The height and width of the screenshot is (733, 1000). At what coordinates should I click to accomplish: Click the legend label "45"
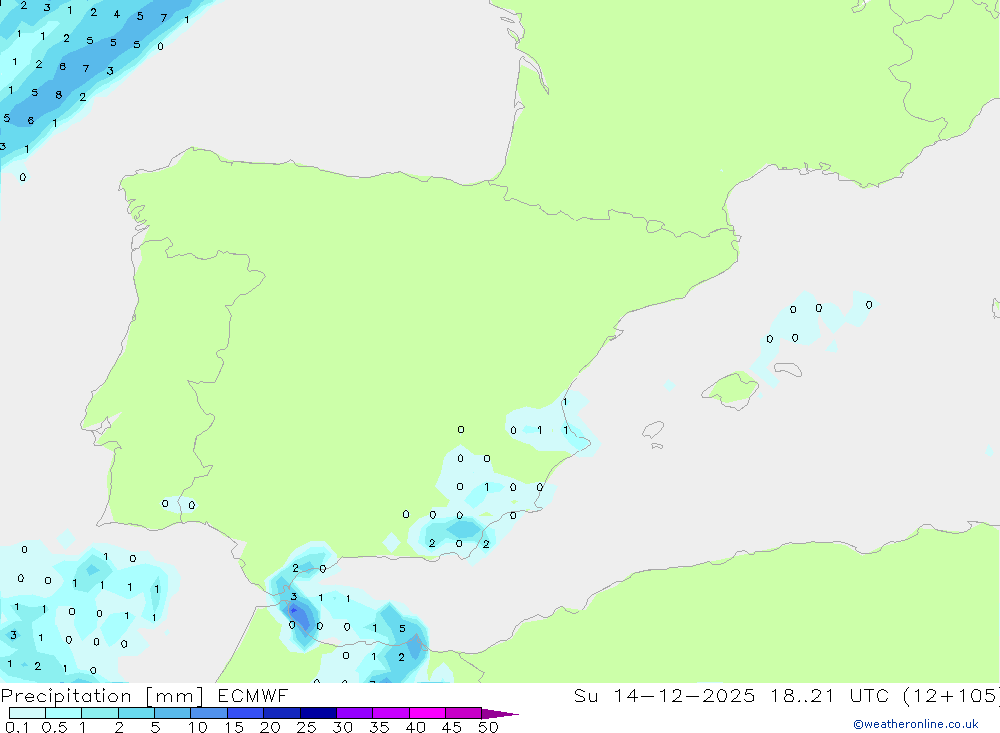tap(452, 727)
